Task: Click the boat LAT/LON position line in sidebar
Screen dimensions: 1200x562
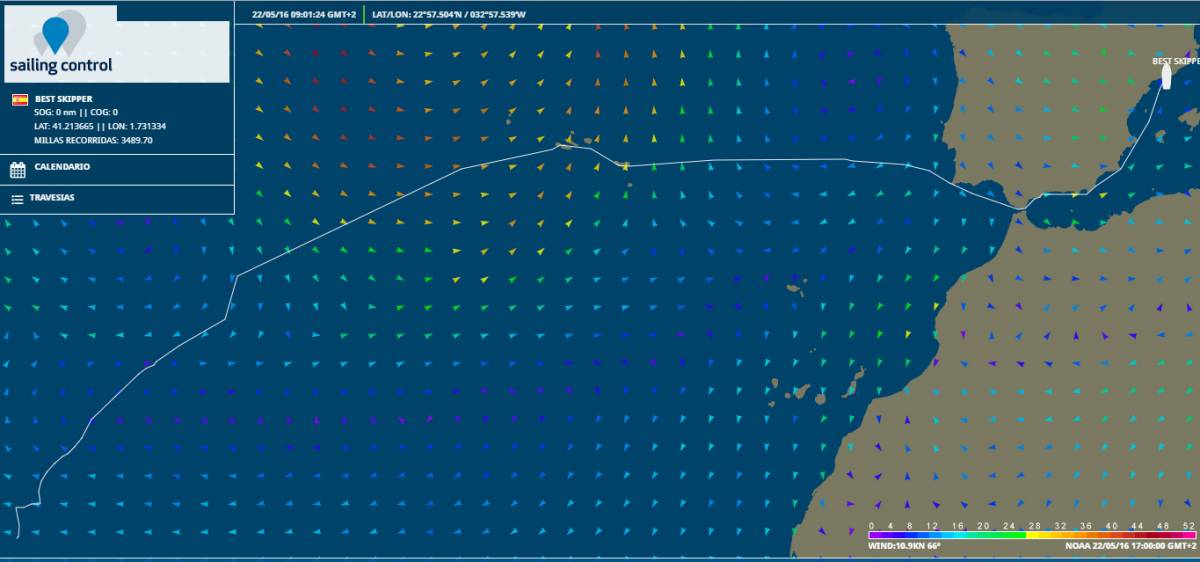Action: [100, 126]
